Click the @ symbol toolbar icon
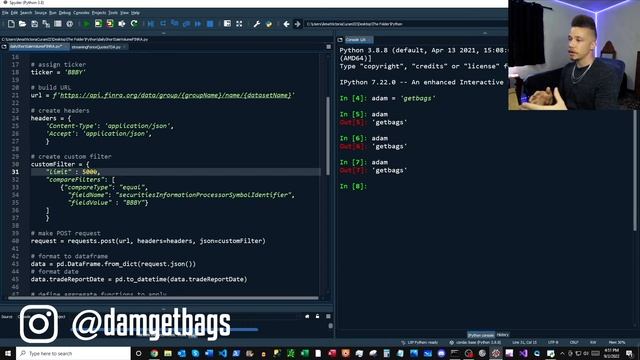 69,24
